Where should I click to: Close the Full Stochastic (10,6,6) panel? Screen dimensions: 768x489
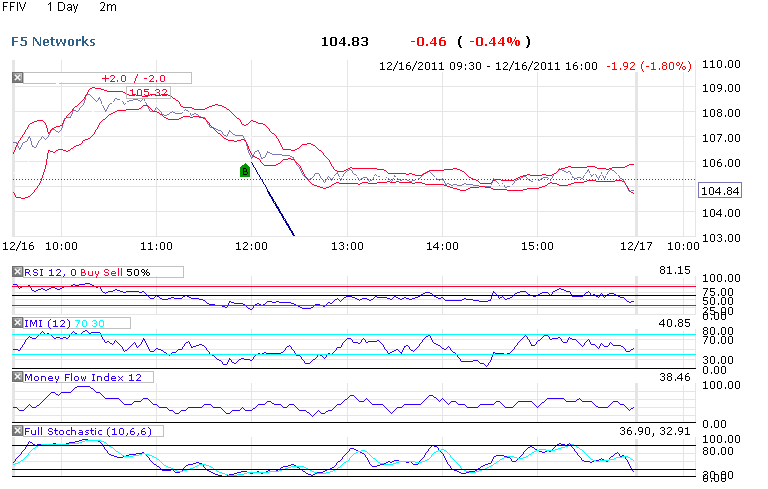pyautogui.click(x=18, y=430)
